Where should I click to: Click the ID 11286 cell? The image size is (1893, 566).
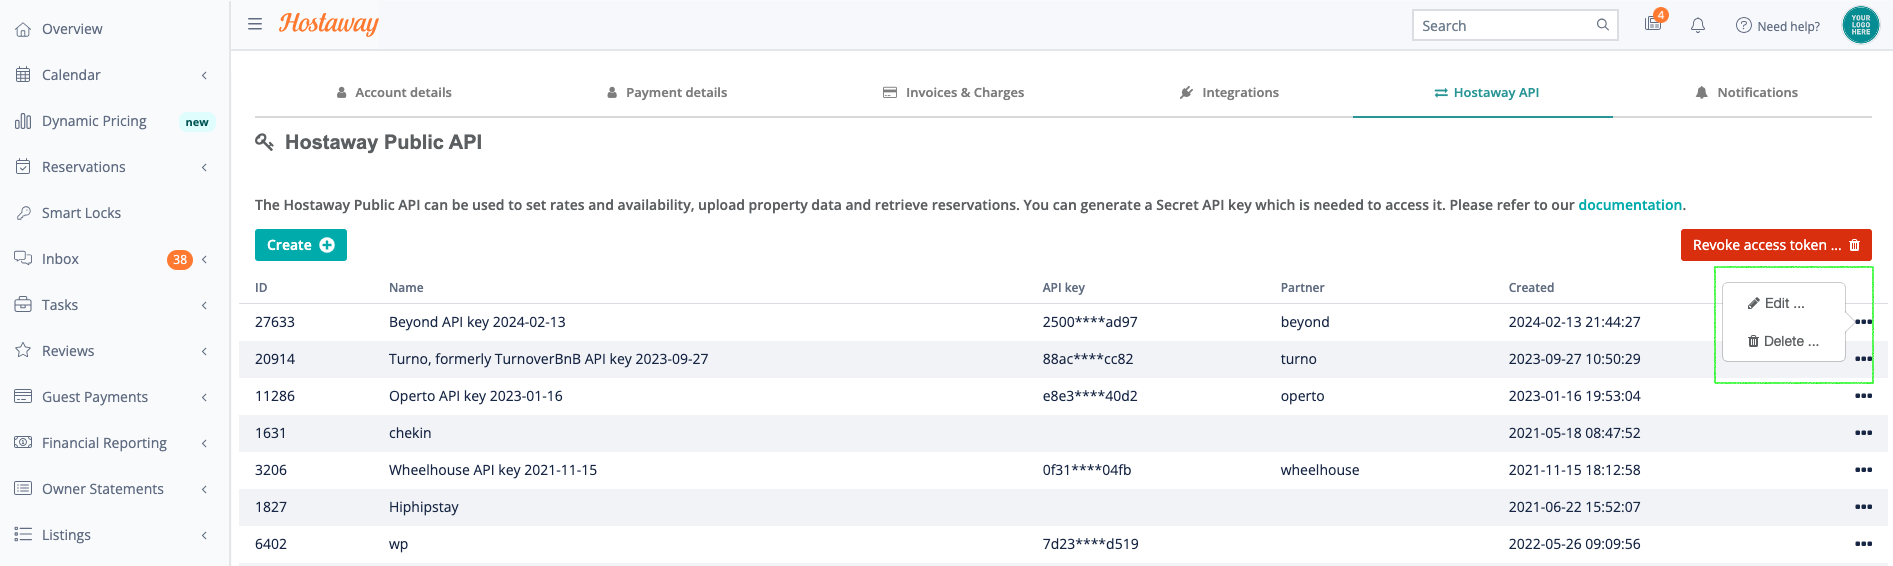click(275, 396)
